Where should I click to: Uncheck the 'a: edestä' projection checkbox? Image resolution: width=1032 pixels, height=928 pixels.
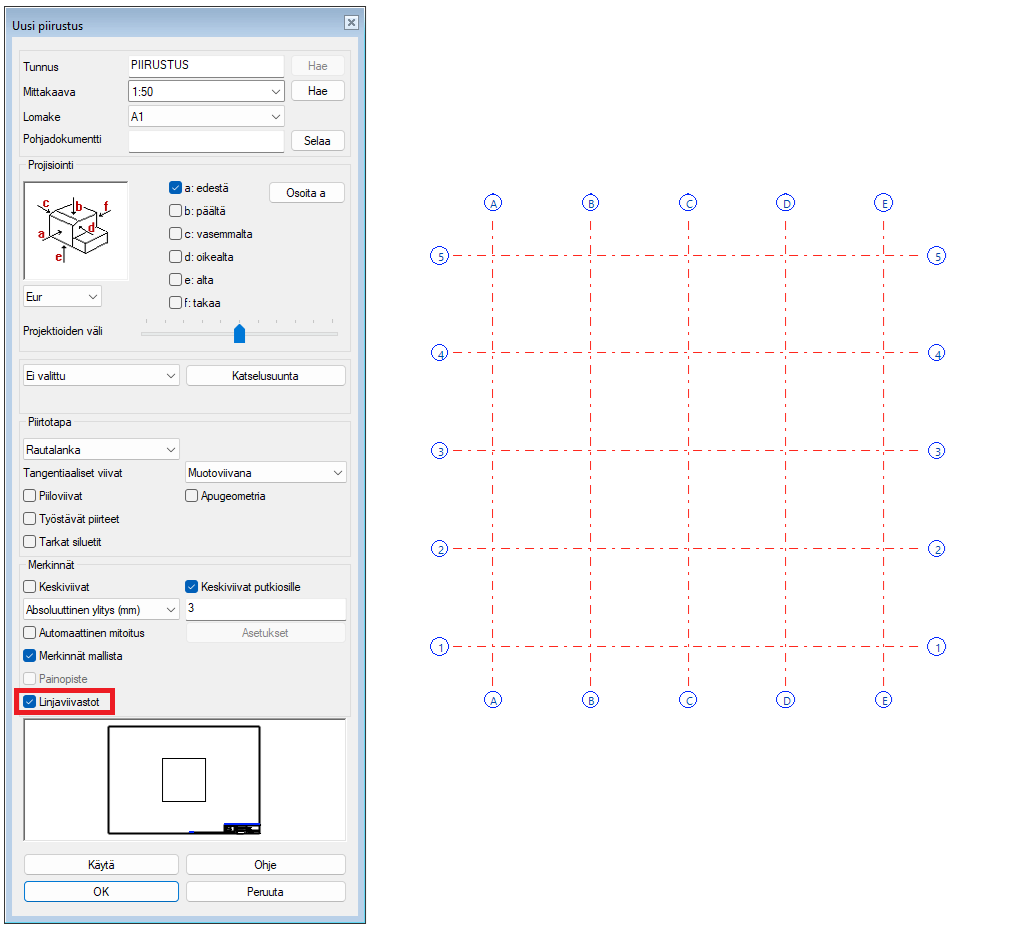point(176,187)
